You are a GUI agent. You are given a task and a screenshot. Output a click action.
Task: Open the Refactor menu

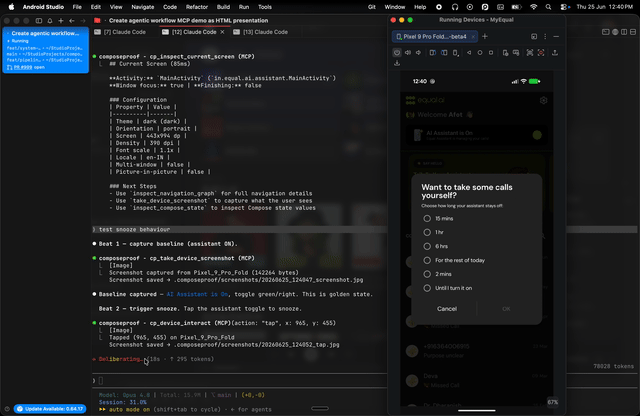coord(197,7)
